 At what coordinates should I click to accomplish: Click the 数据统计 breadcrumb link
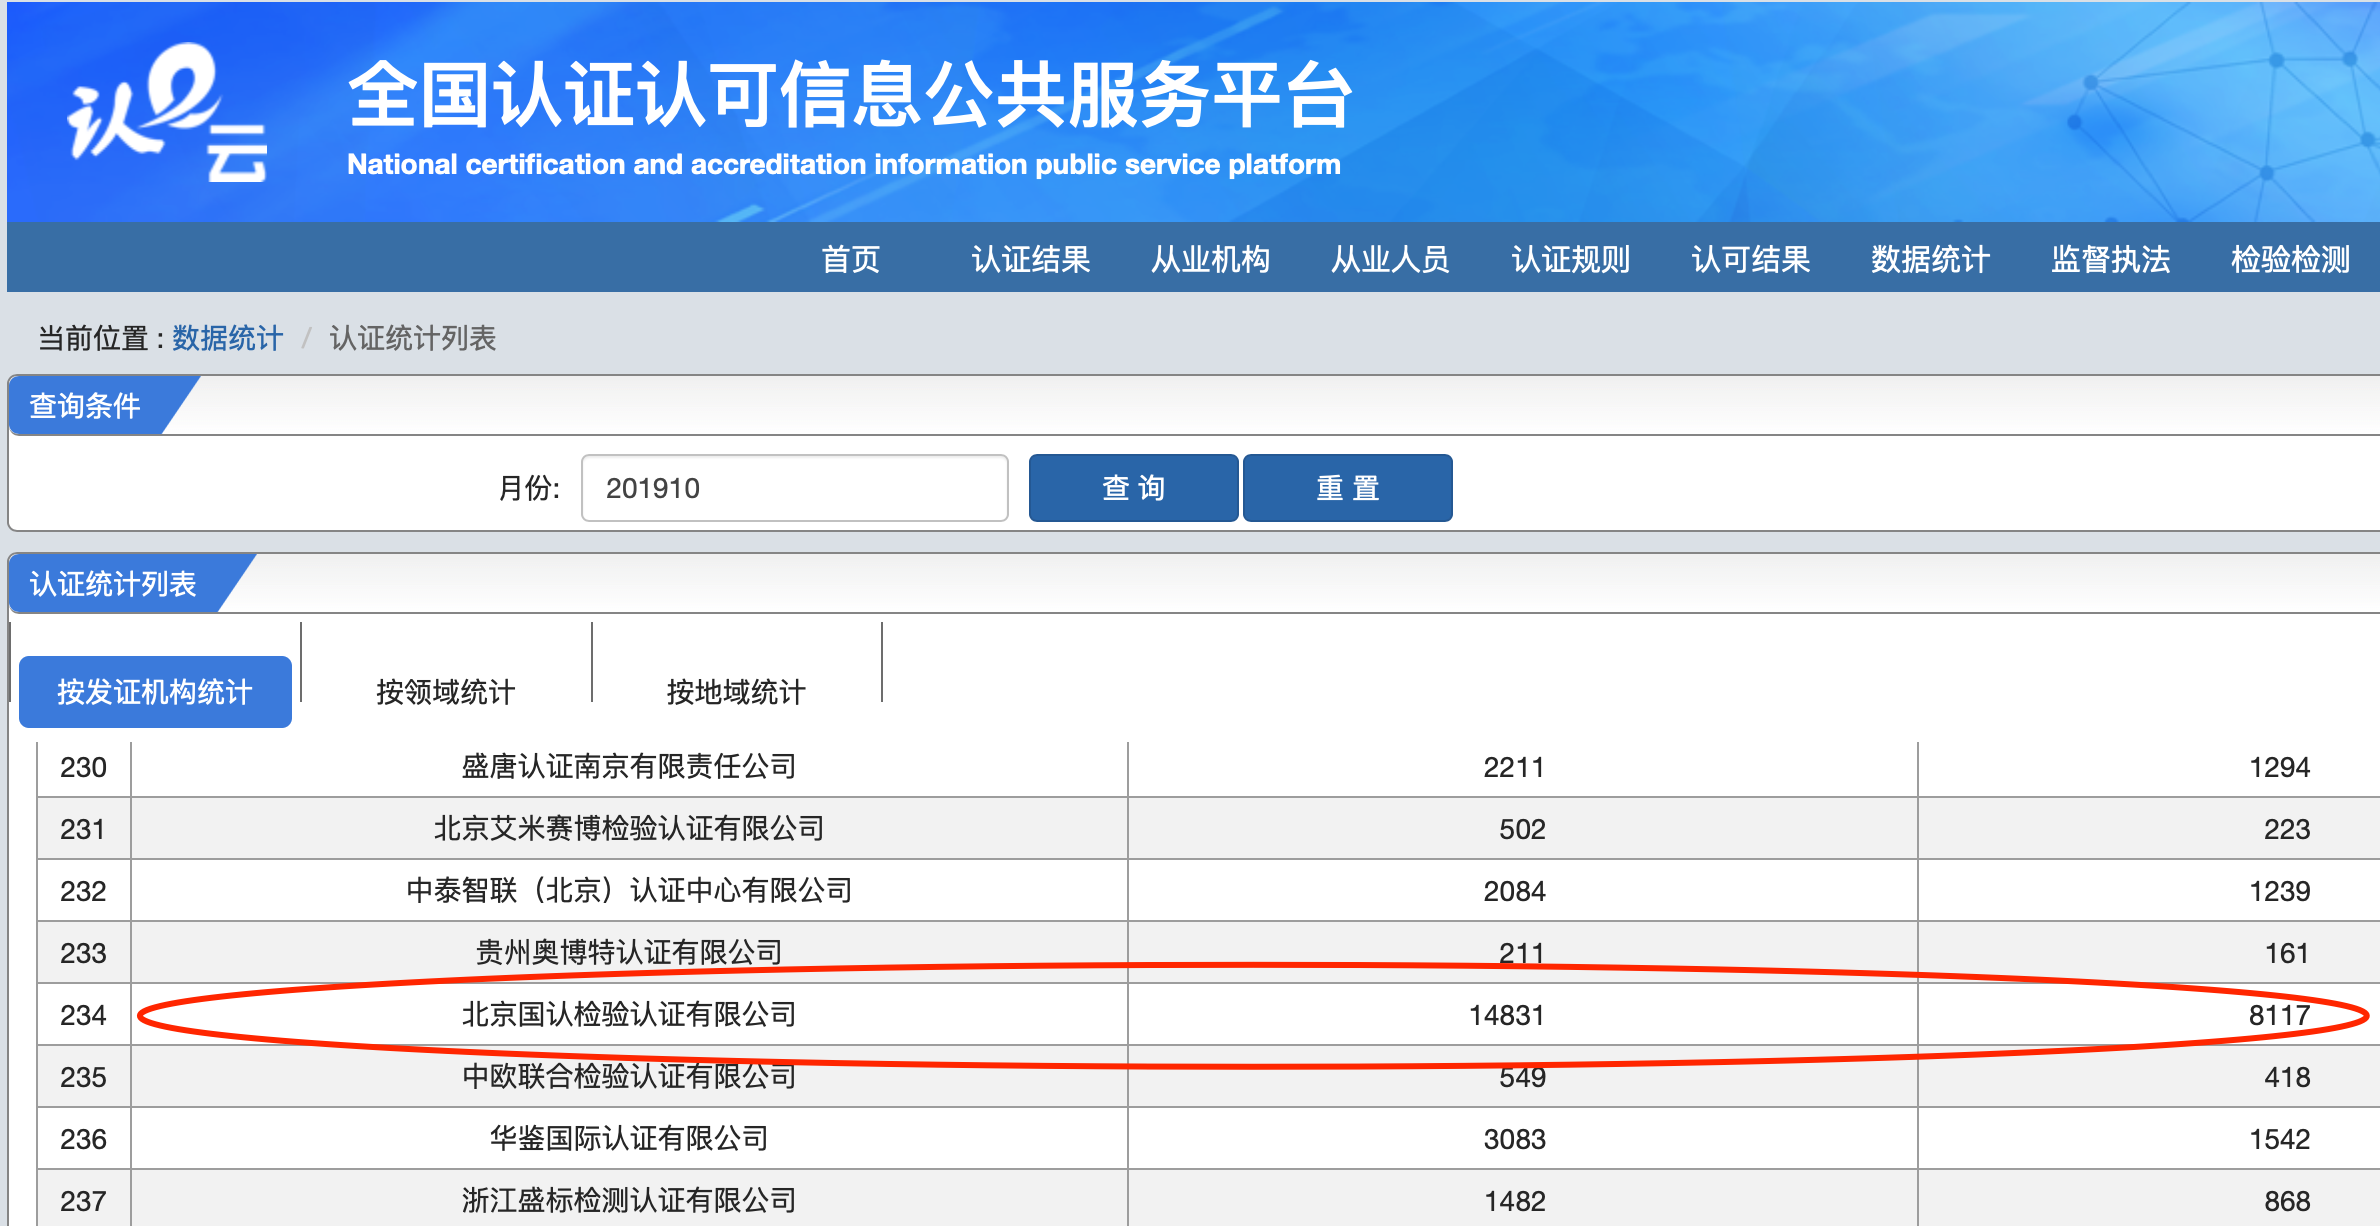pos(228,338)
